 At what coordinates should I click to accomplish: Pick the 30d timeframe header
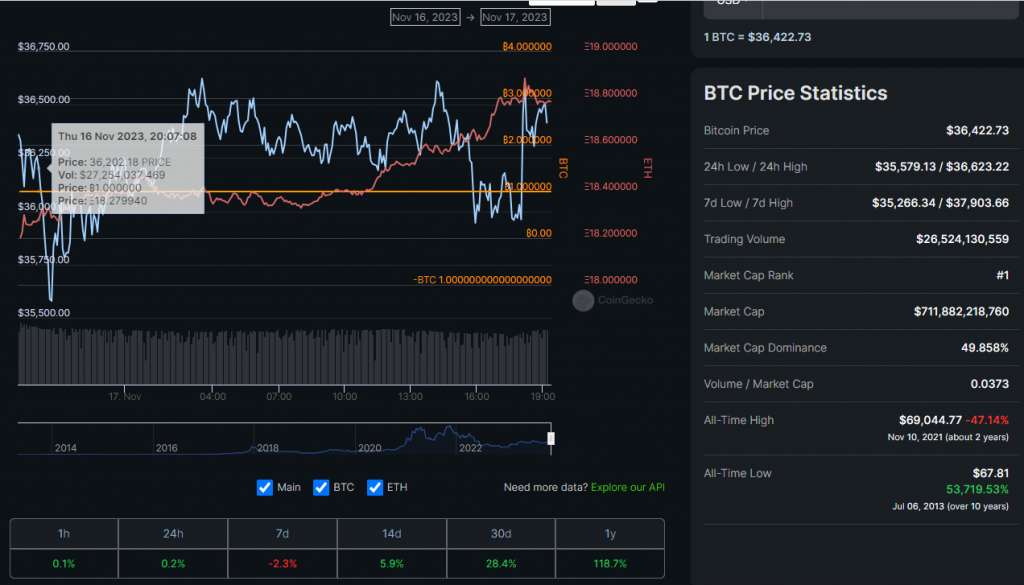[x=500, y=534]
